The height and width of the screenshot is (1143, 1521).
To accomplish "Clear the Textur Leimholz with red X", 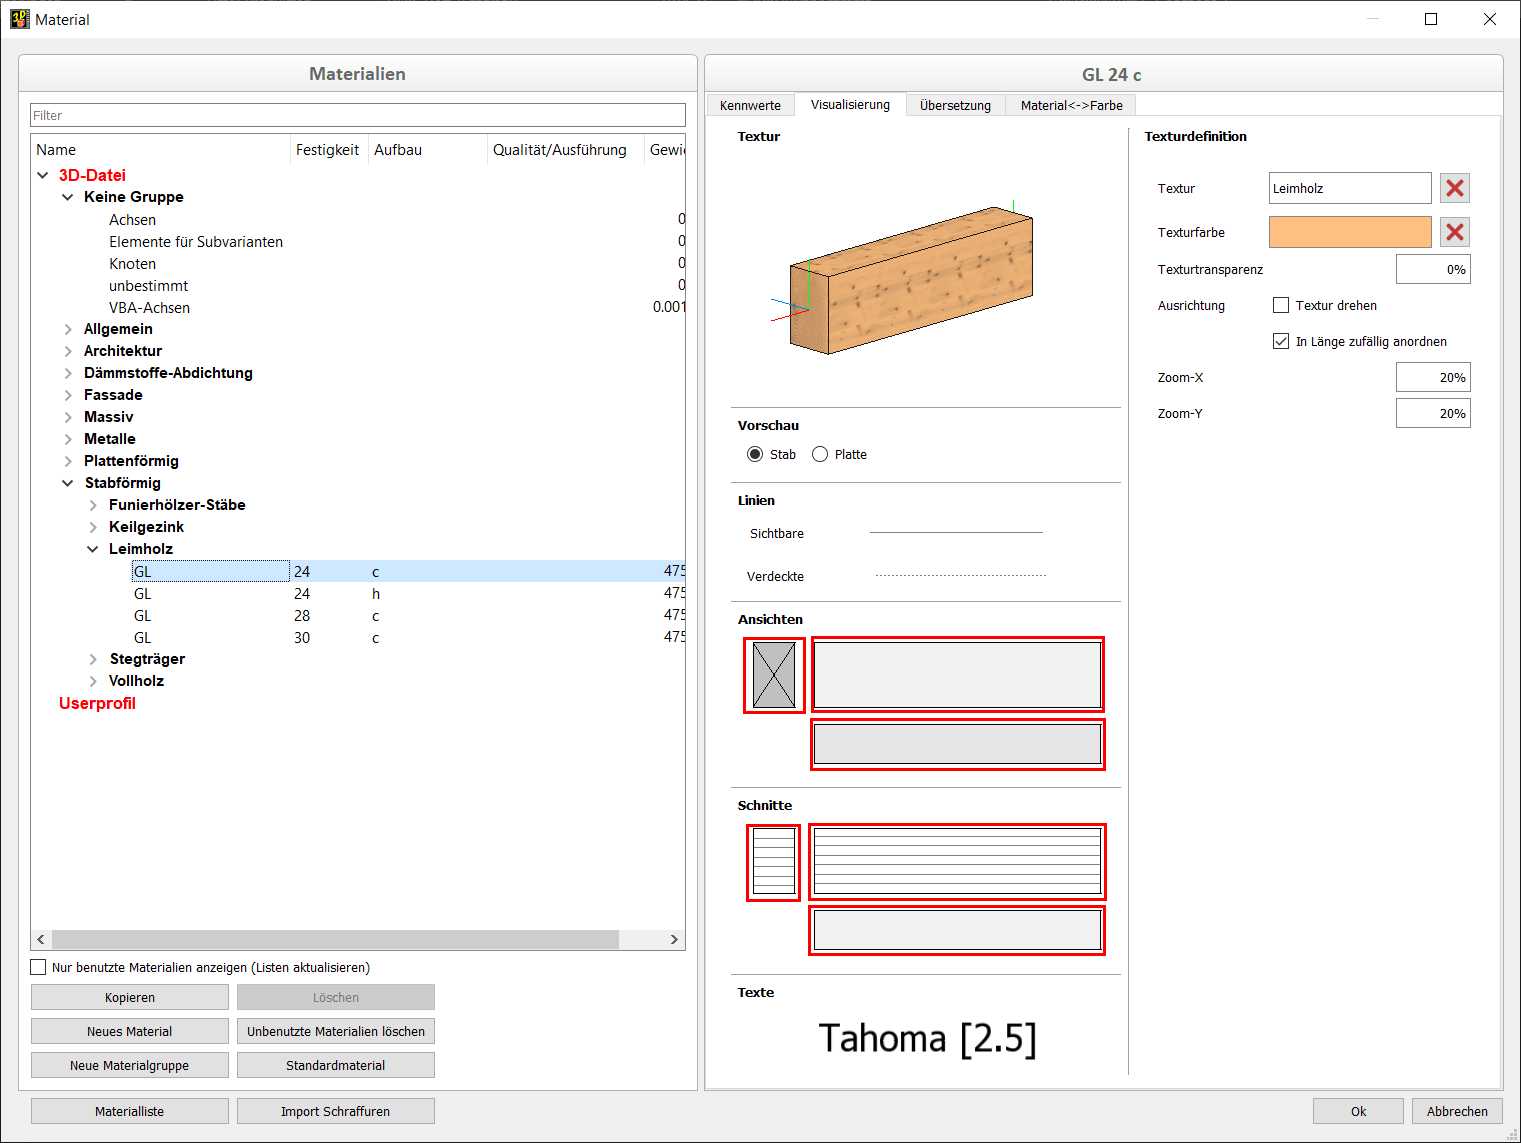I will coord(1455,188).
